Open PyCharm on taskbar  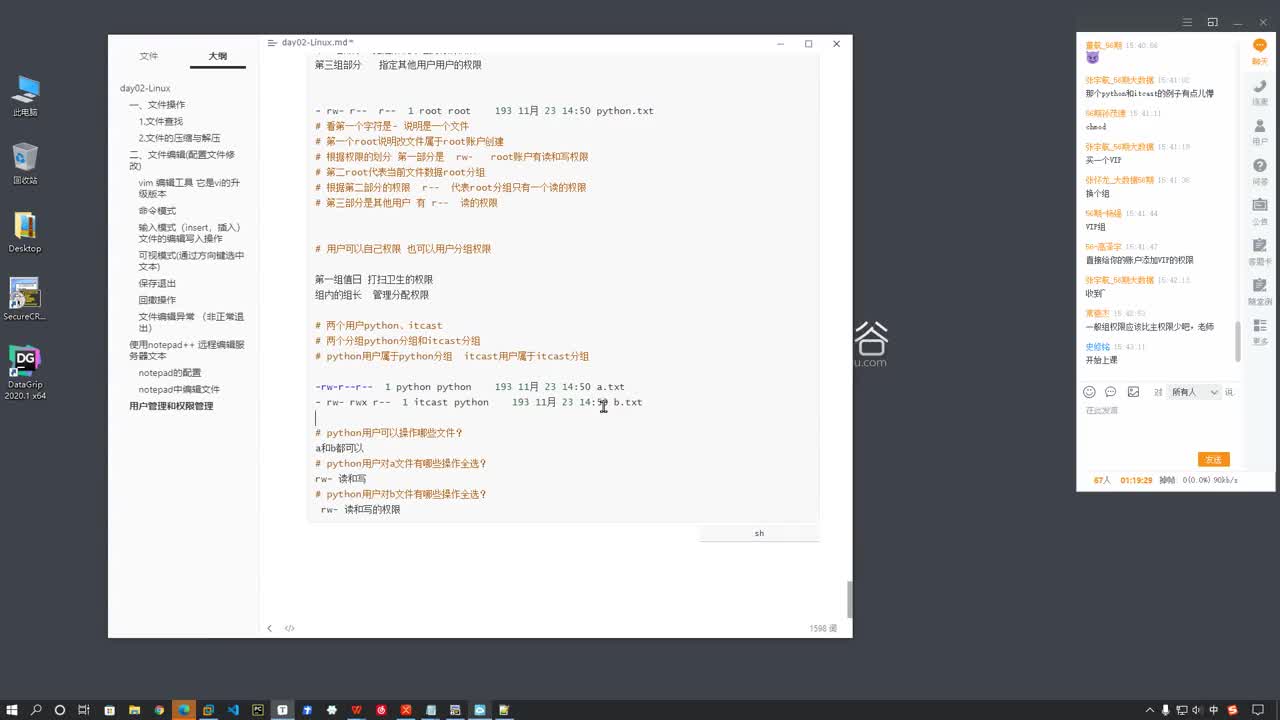coord(258,710)
